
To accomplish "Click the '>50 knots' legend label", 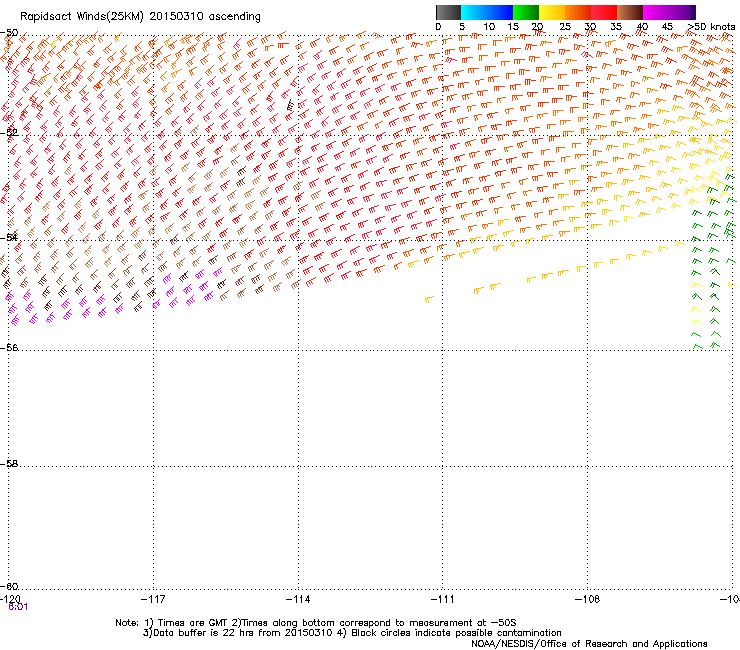I will (x=711, y=27).
